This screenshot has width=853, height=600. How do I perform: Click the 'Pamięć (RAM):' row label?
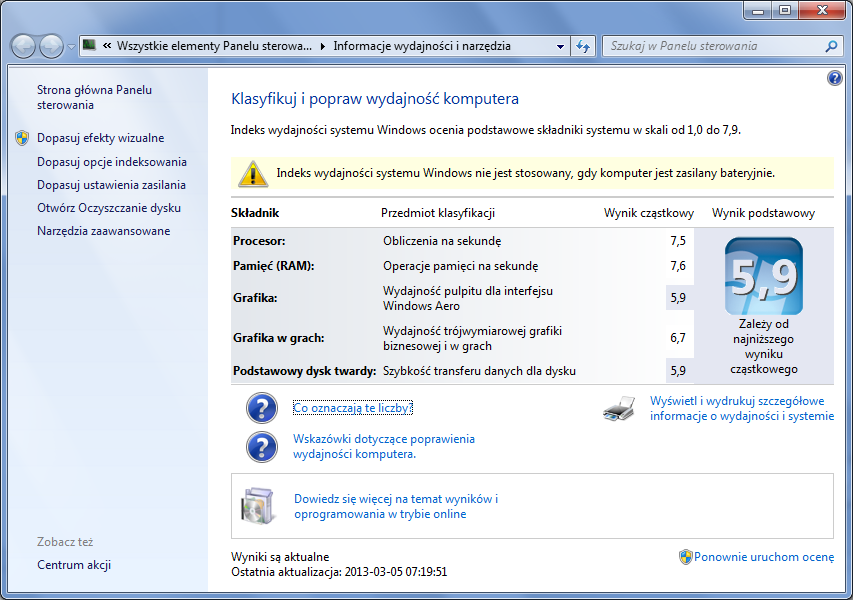coord(274,265)
